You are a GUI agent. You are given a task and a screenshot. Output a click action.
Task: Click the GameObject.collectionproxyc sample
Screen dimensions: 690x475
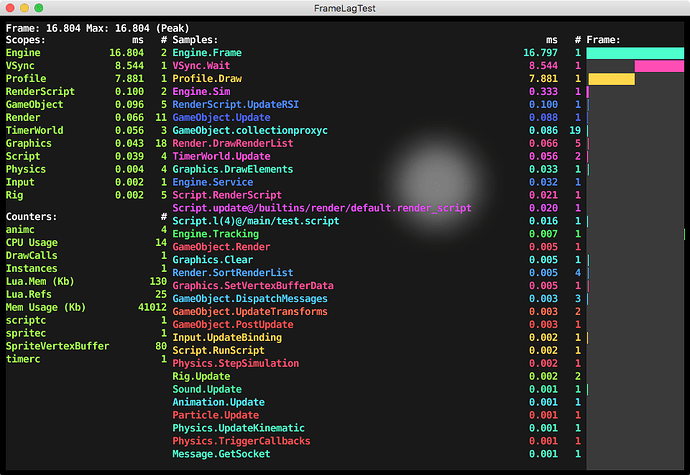click(250, 130)
